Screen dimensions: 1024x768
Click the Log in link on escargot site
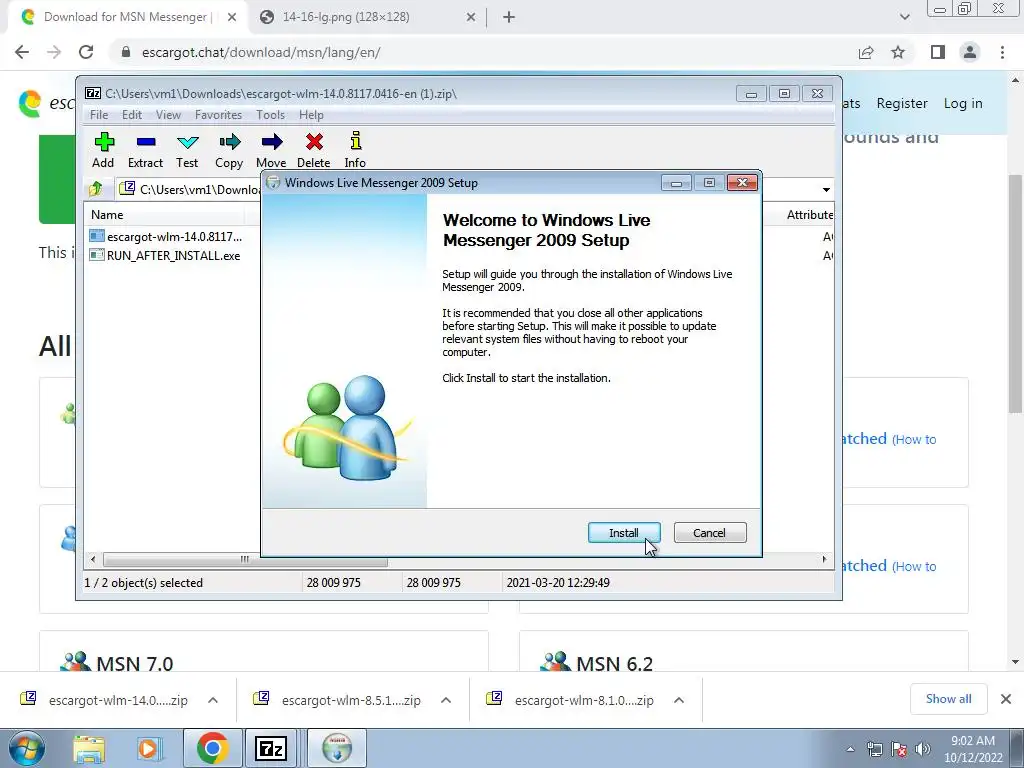(x=963, y=103)
